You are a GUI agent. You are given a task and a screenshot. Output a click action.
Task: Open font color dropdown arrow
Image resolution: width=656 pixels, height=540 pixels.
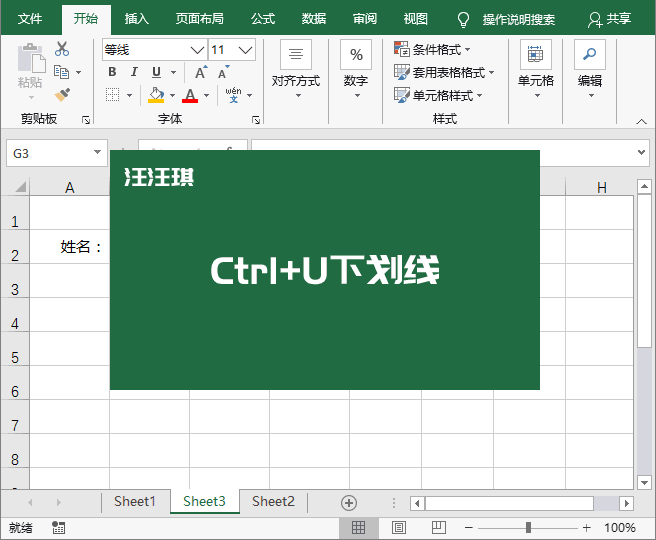pyautogui.click(x=207, y=95)
